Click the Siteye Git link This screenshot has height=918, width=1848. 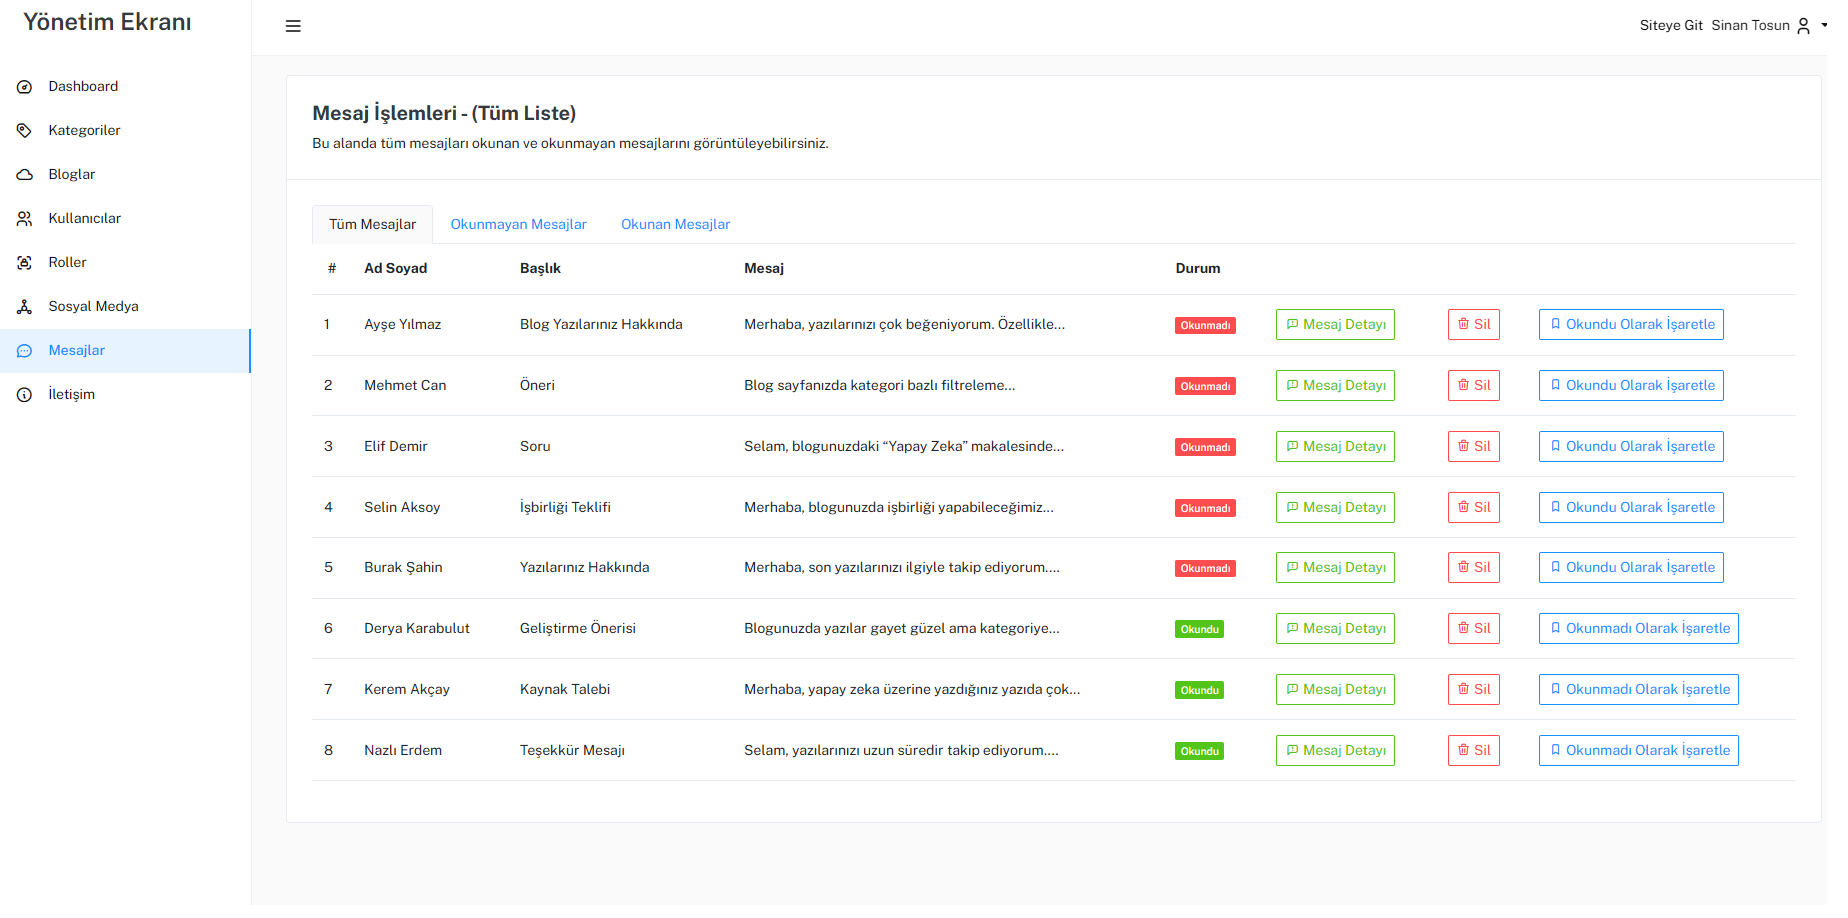[1670, 26]
